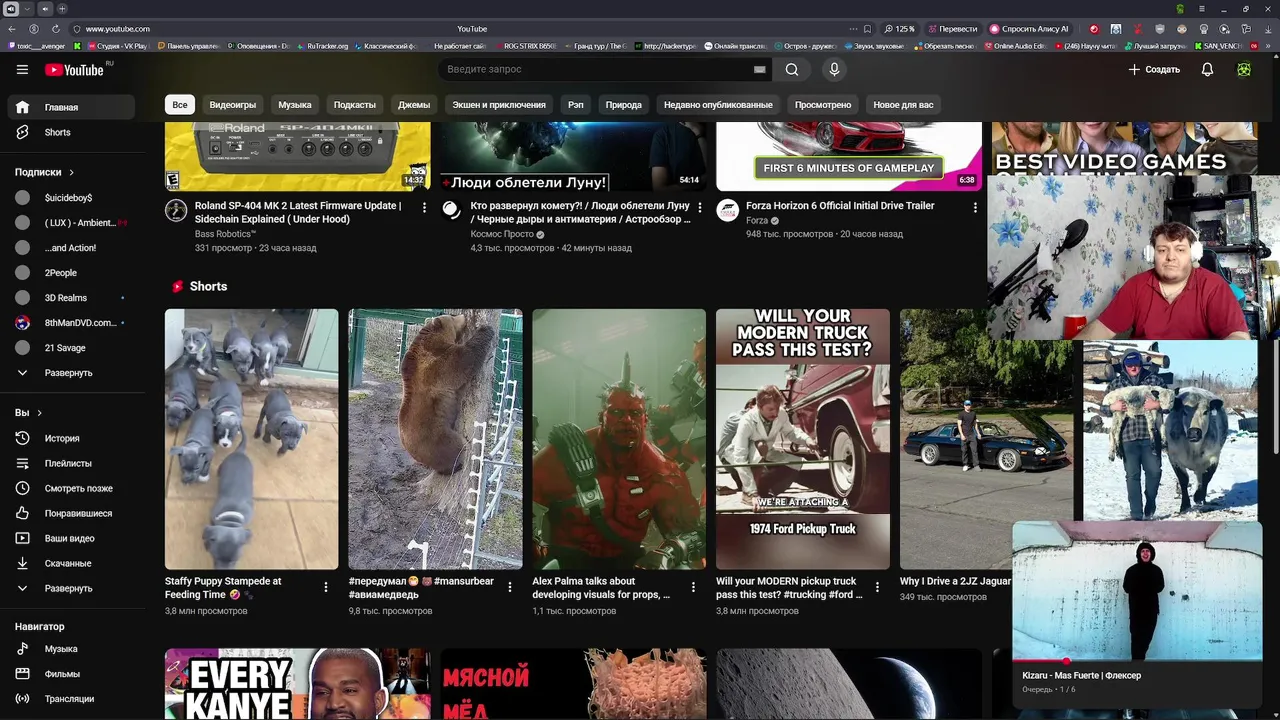Viewport: 1280px width, 720px height.
Task: Open the 2People subscription channel
Action: pyautogui.click(x=71, y=273)
